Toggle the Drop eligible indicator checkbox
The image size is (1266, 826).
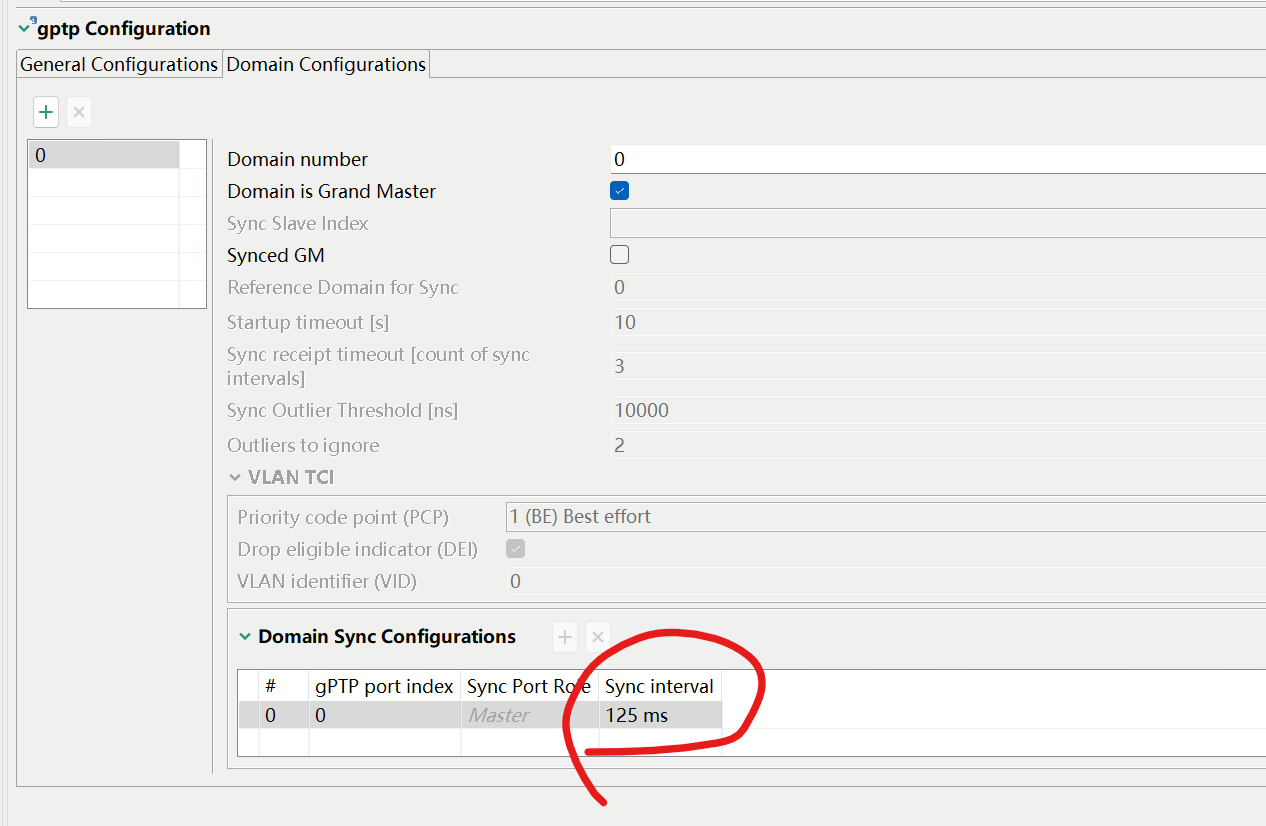(x=515, y=548)
